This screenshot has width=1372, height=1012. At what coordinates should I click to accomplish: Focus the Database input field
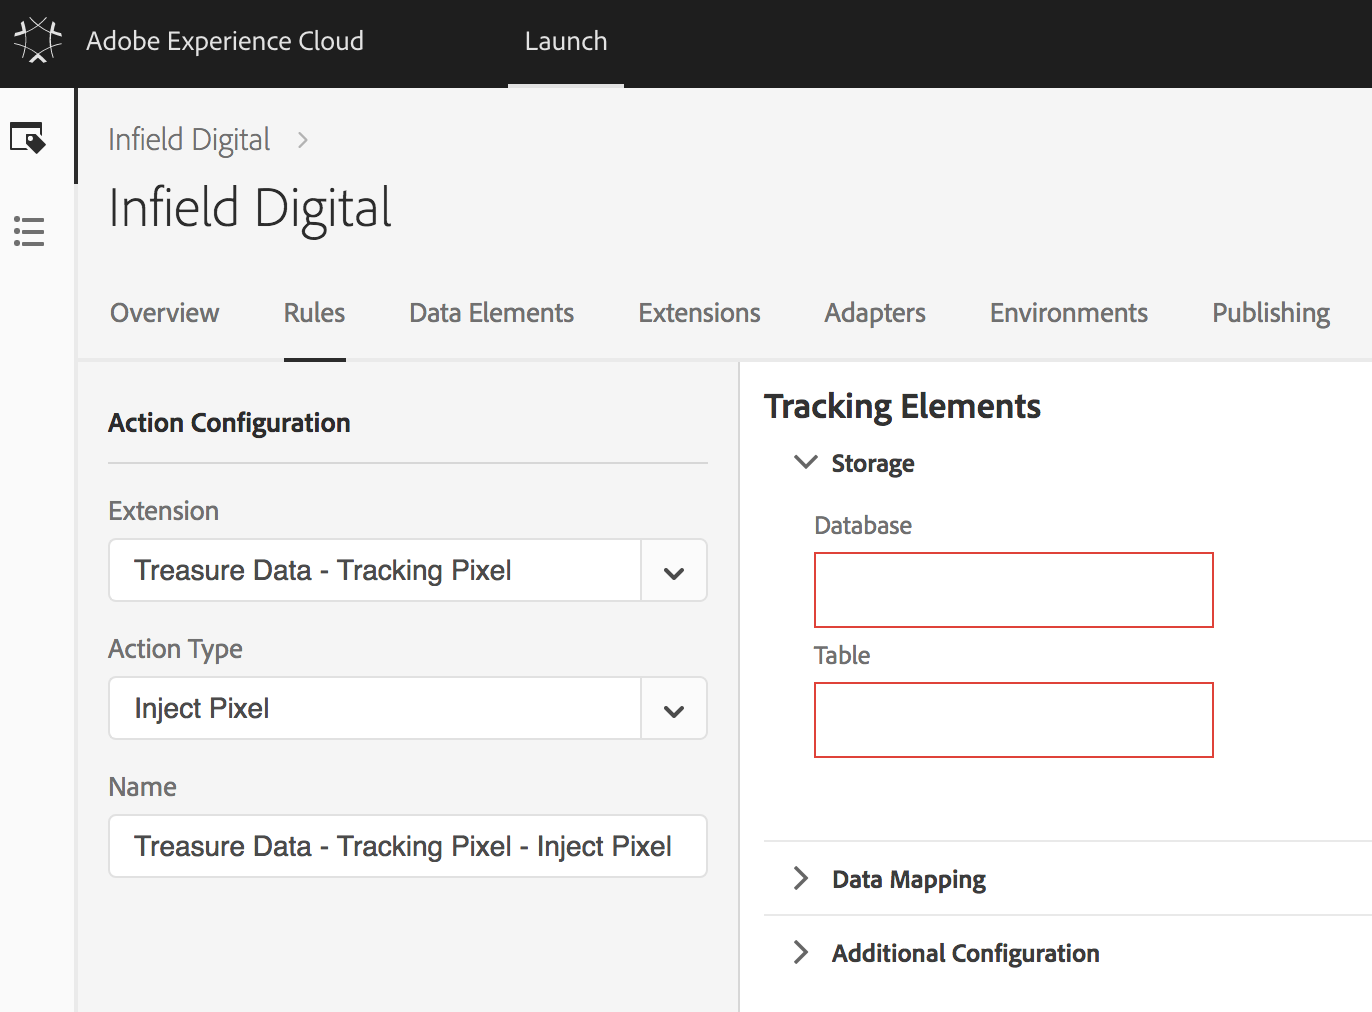1013,590
